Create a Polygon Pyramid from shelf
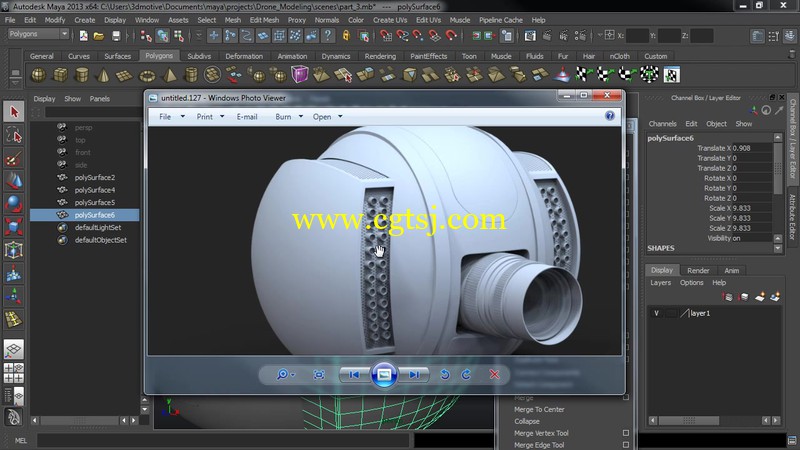The width and height of the screenshot is (800, 450). [169, 76]
